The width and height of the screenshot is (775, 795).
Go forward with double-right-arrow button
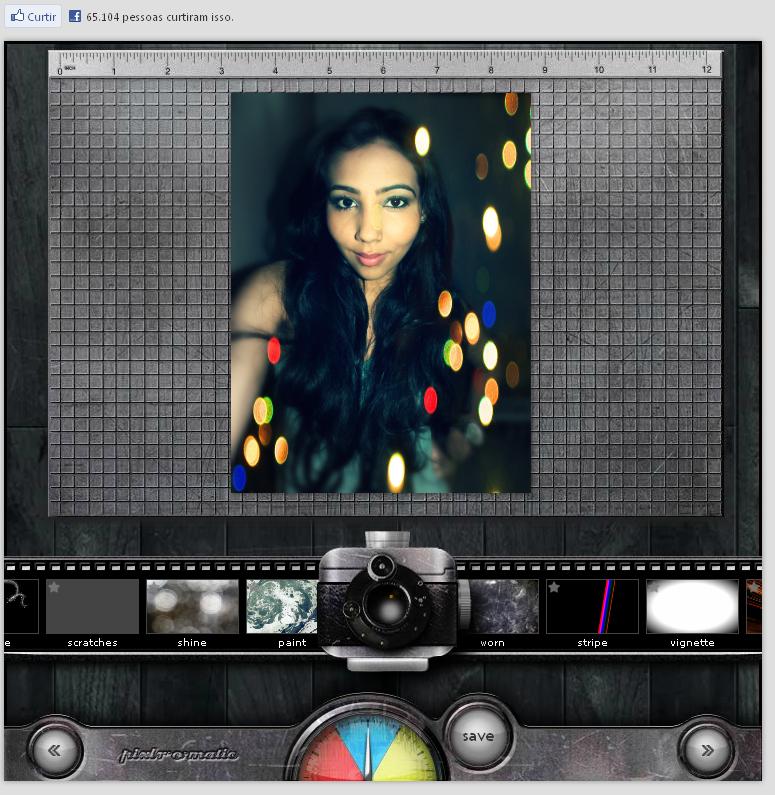[x=707, y=750]
